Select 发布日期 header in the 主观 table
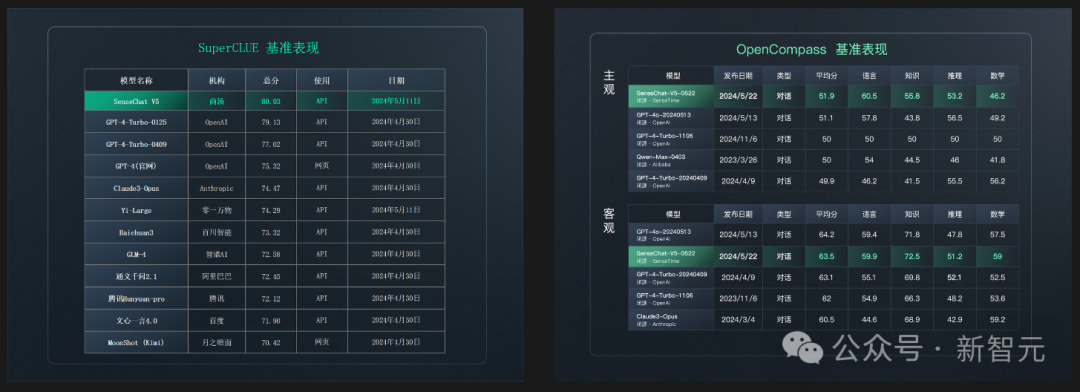This screenshot has width=1080, height=392. tap(738, 75)
